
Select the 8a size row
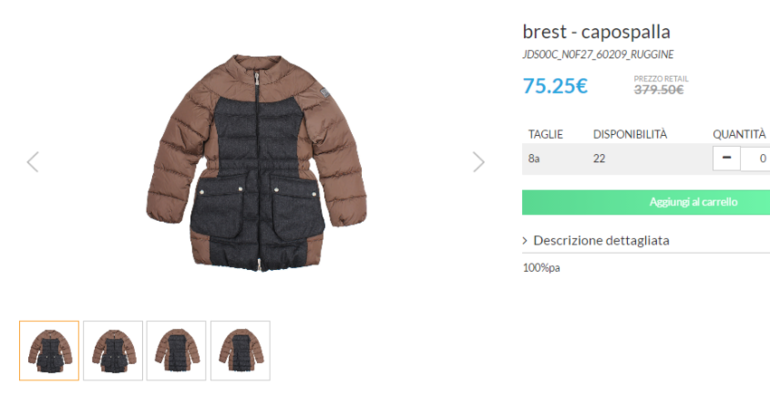click(535, 158)
